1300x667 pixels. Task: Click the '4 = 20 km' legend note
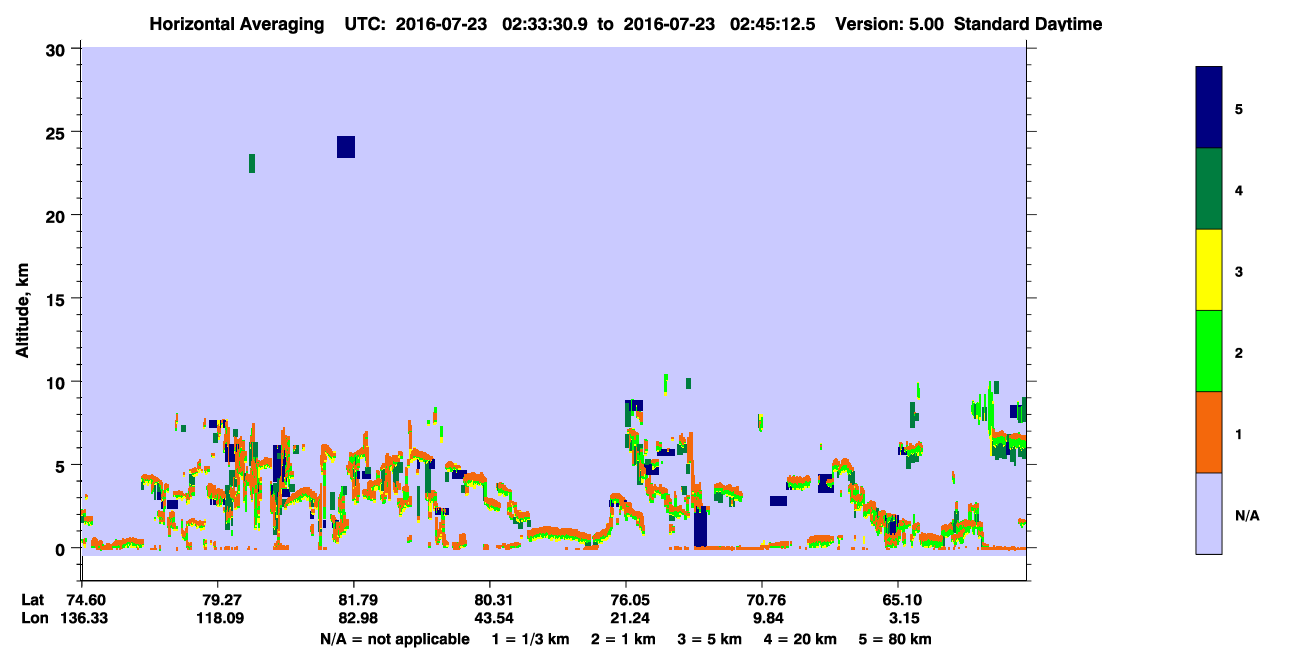800,639
